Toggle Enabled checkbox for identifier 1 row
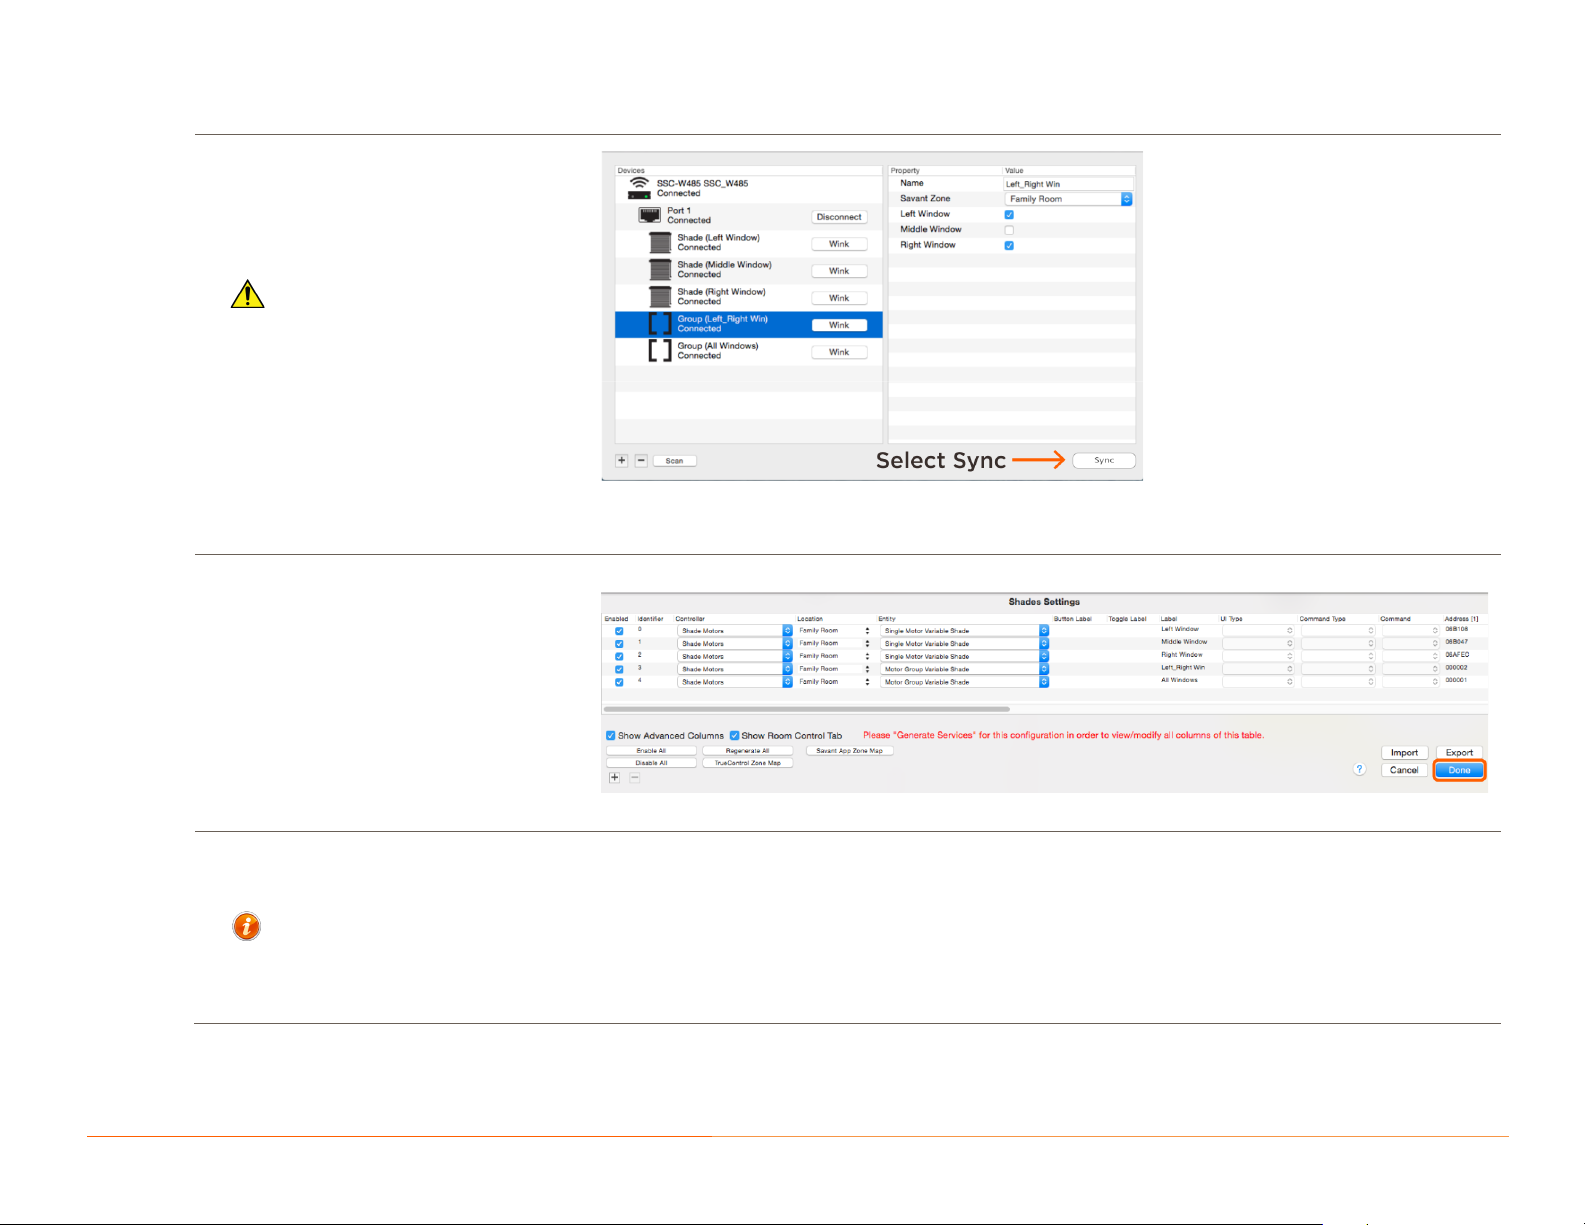The height and width of the screenshot is (1225, 1585). coord(619,644)
